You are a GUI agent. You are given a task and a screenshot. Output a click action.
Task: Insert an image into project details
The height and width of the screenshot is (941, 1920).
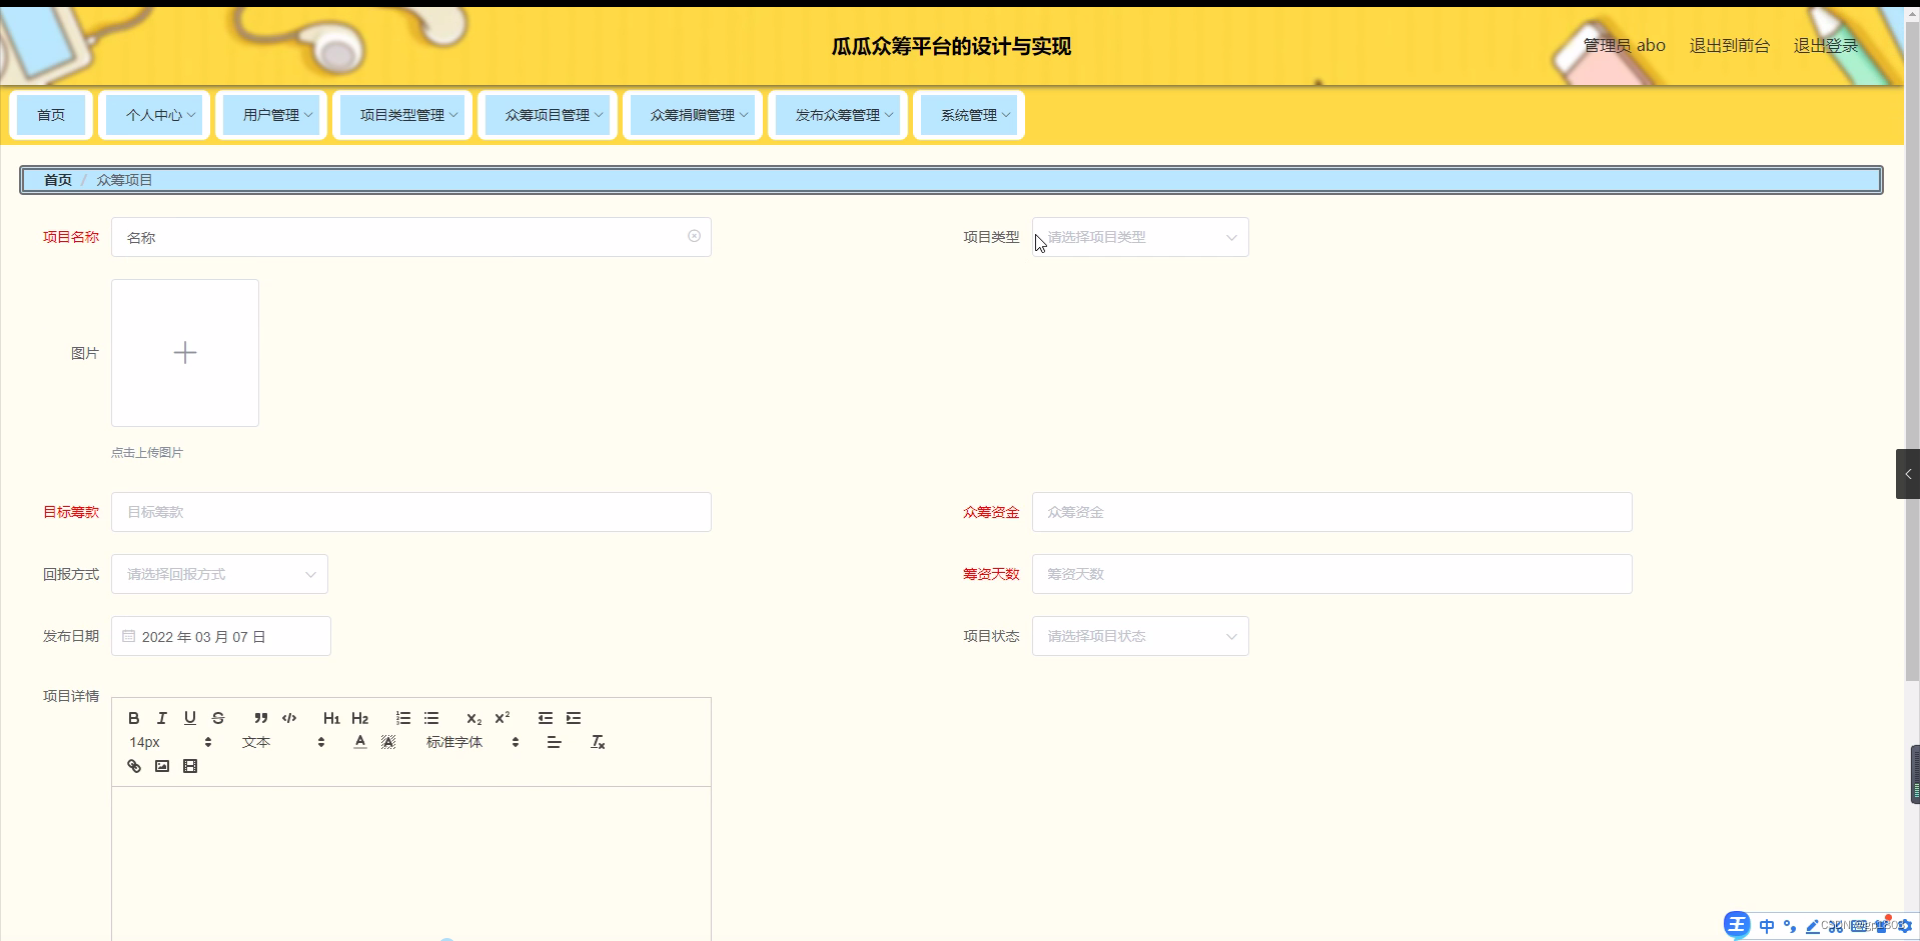[x=161, y=765]
